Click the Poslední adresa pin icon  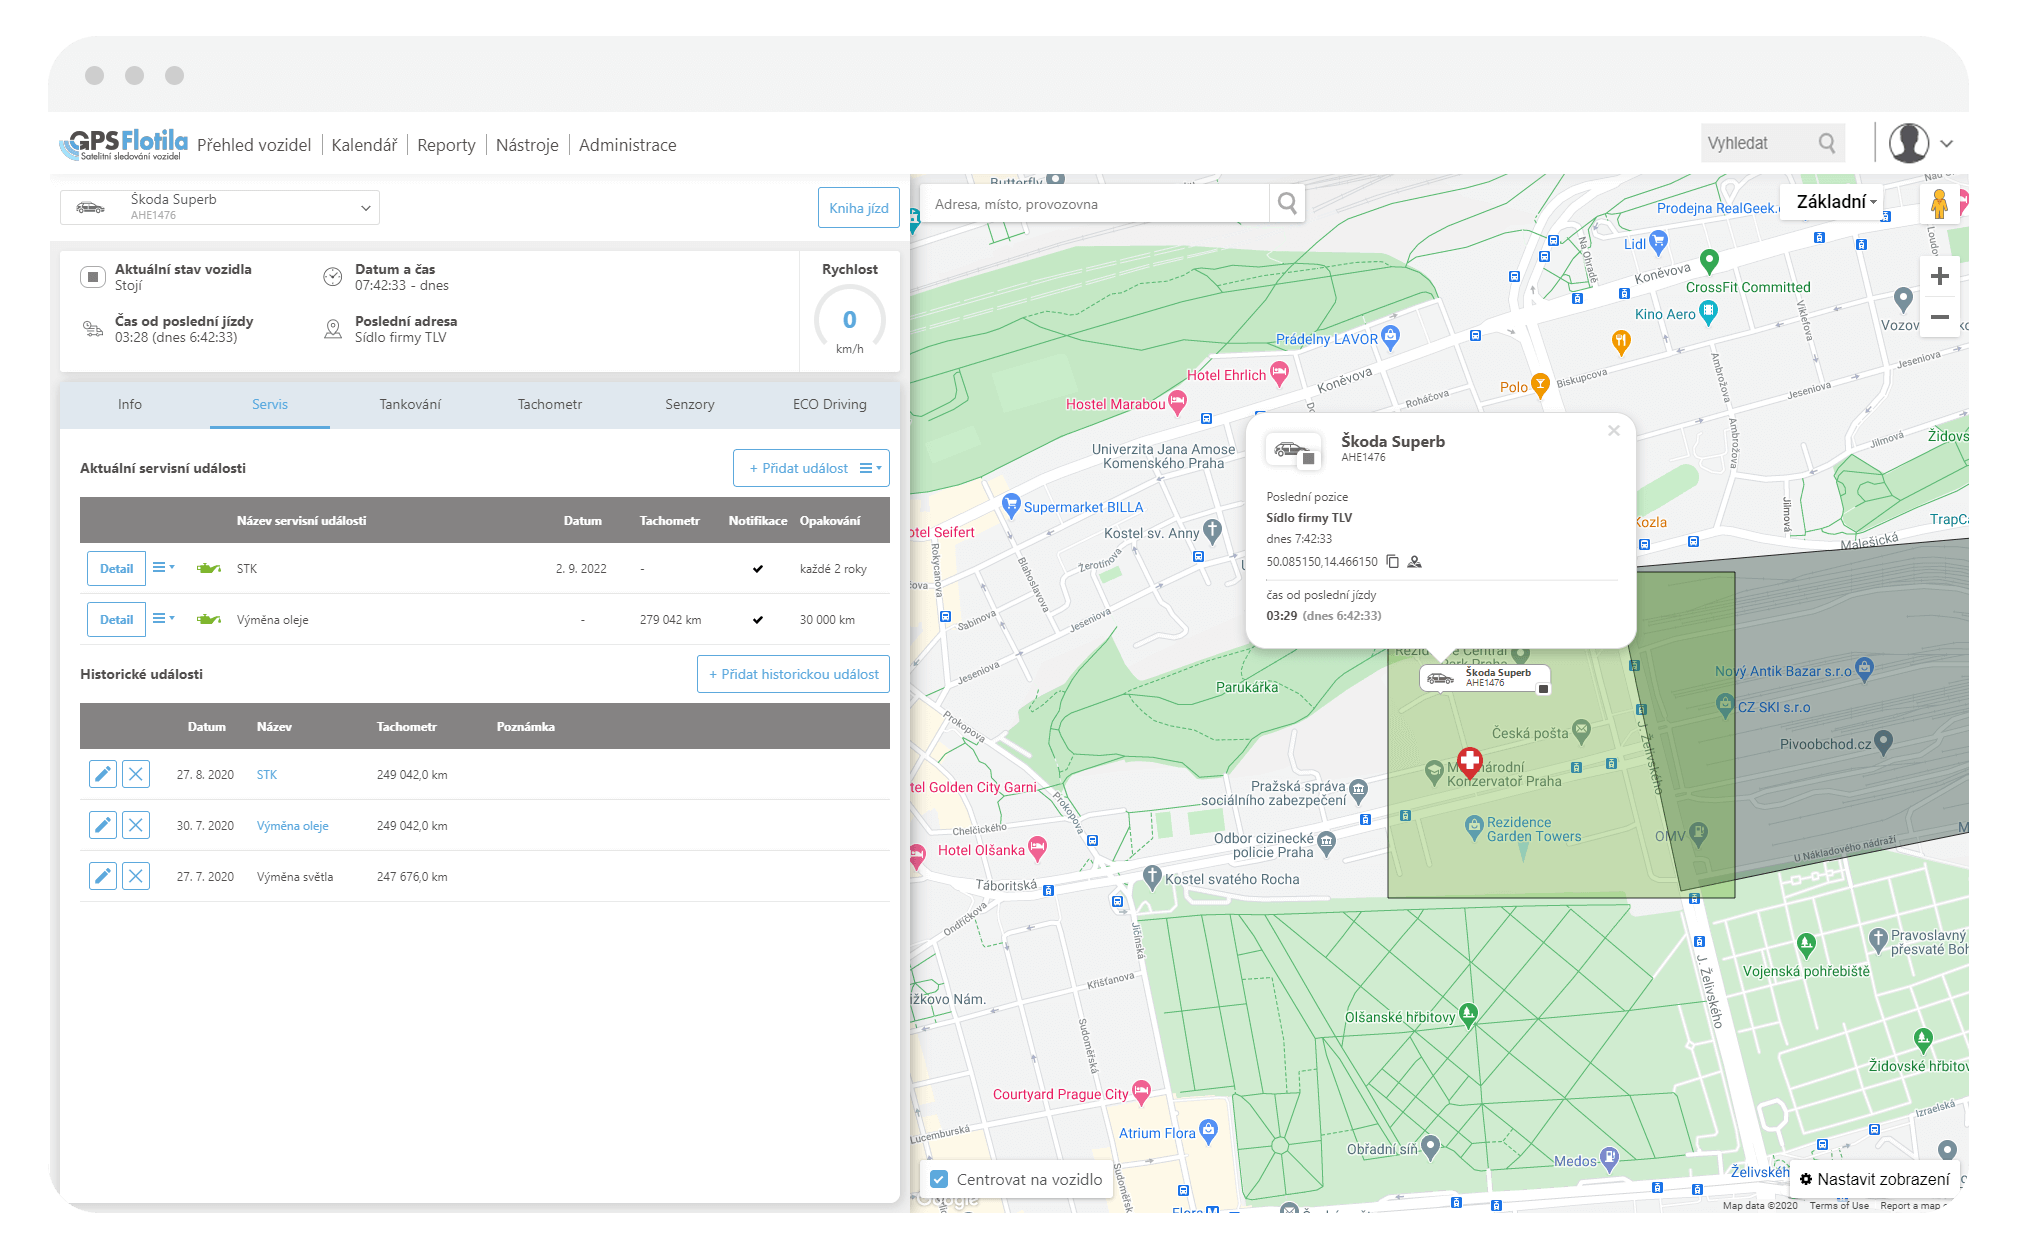pyautogui.click(x=333, y=329)
